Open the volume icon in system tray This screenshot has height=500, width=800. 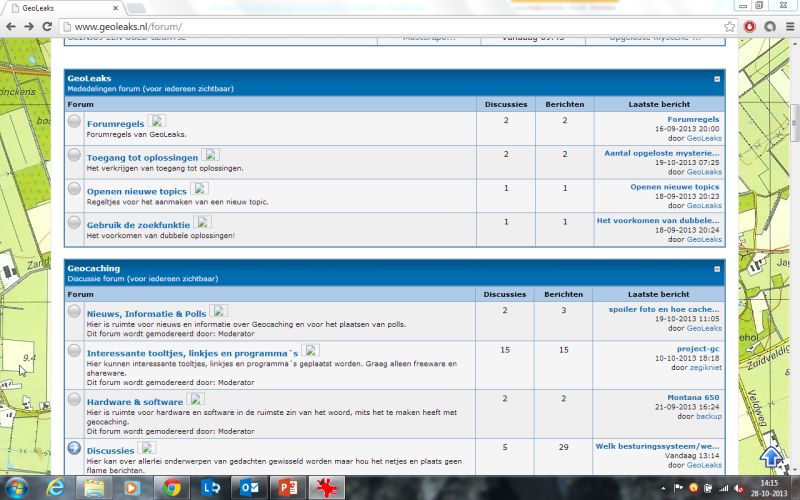coord(738,489)
